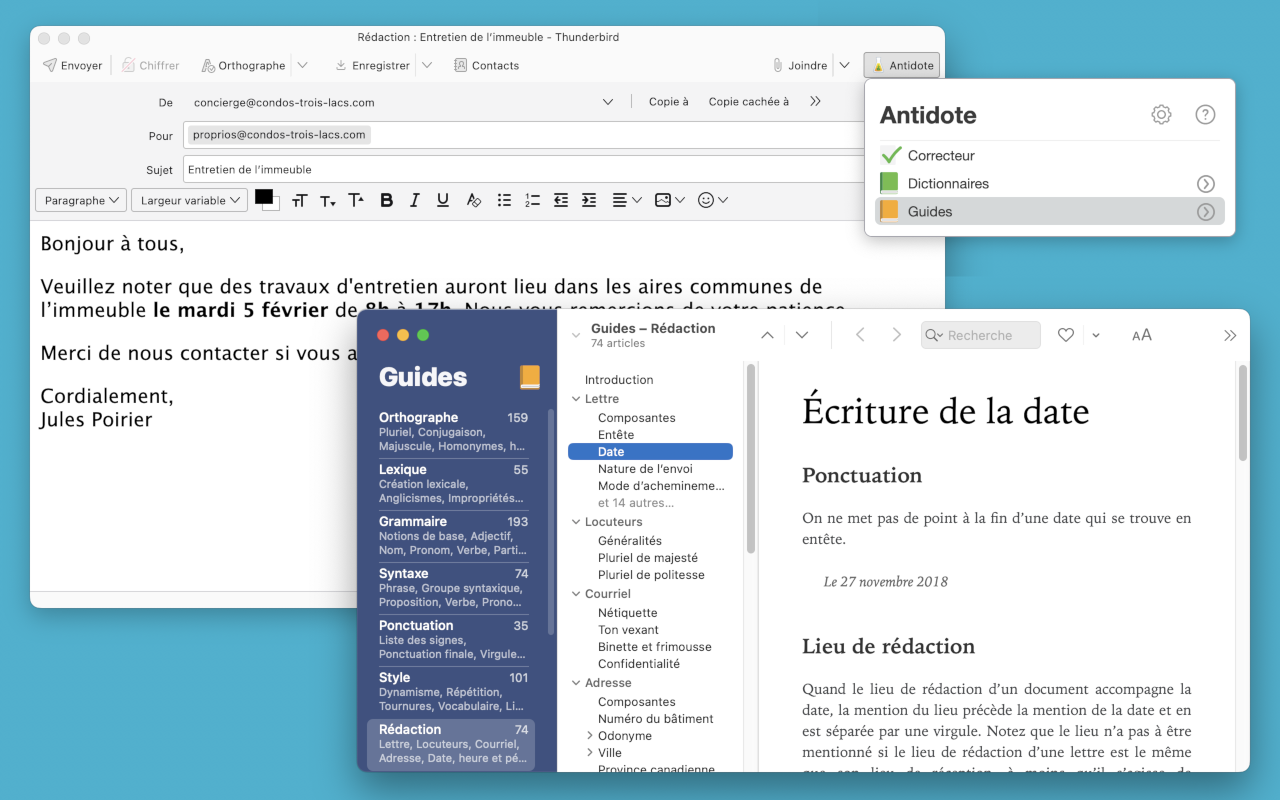Click the Antidote toolbar button
The height and width of the screenshot is (800, 1280).
tap(902, 66)
